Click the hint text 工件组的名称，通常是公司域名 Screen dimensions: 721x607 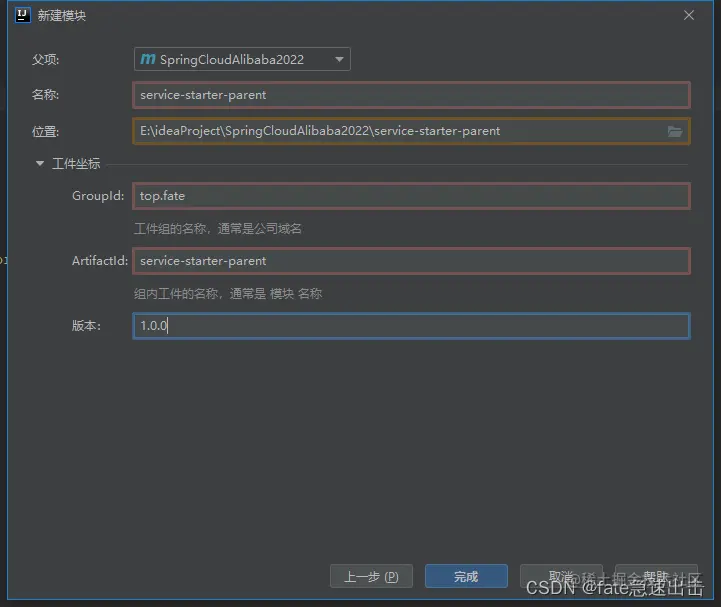(218, 229)
